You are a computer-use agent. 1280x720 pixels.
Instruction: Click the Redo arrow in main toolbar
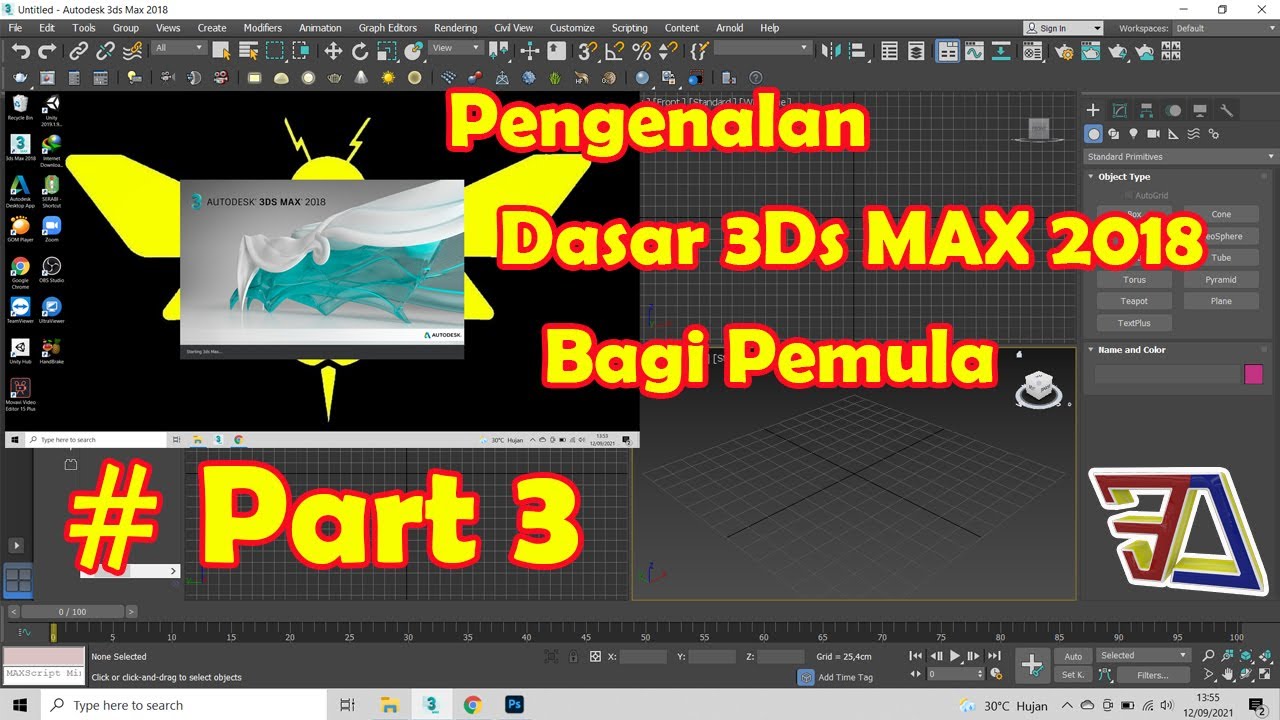point(47,51)
